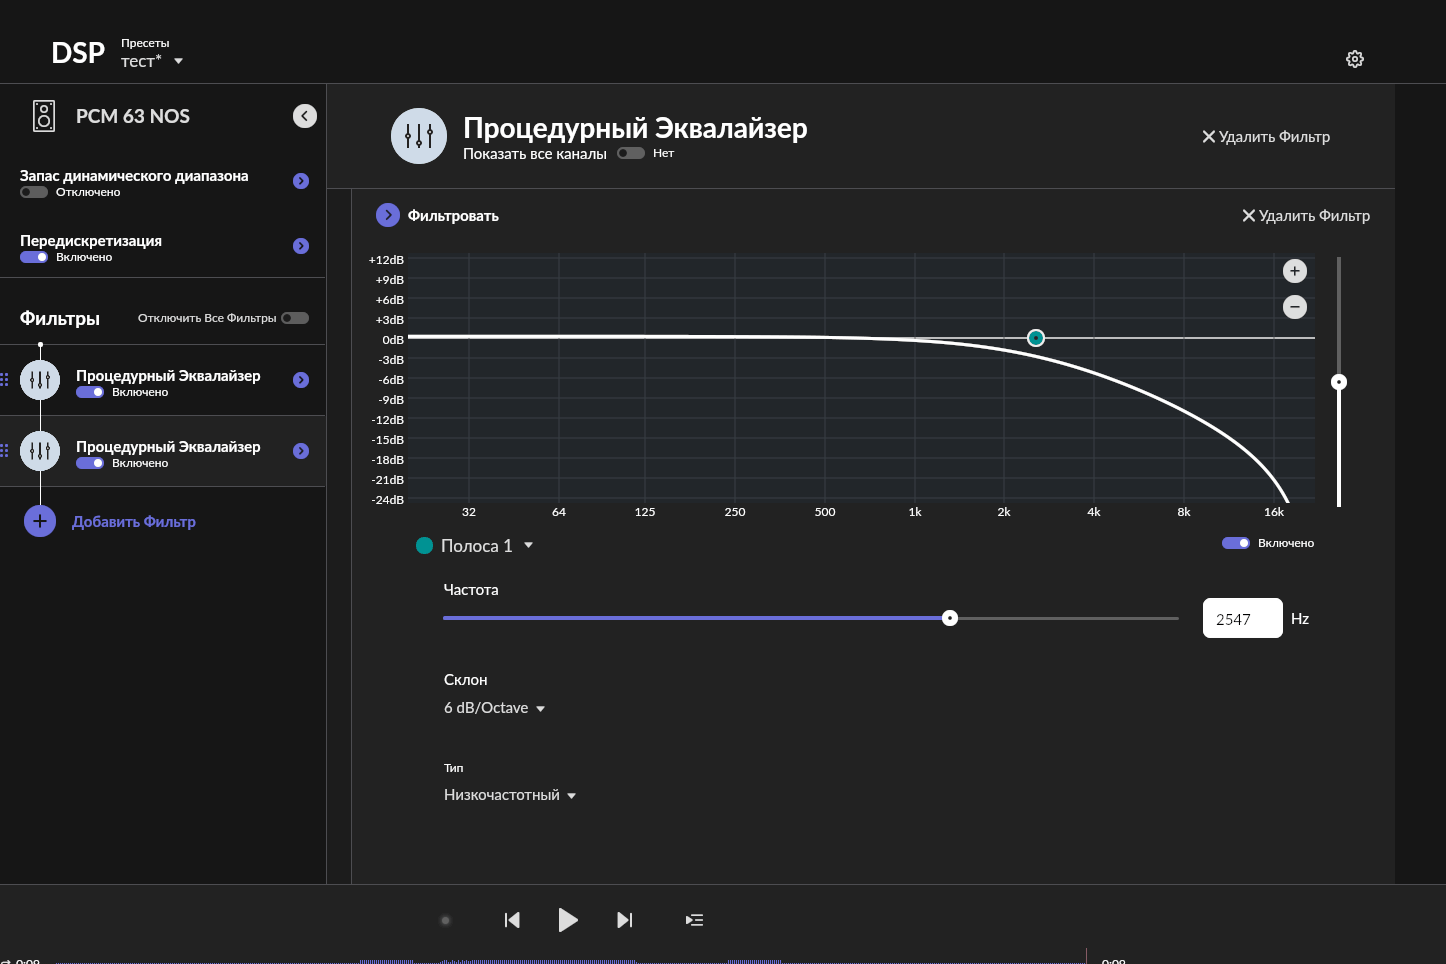Click the teal band point on graph
This screenshot has height=964, width=1446.
[x=1036, y=338]
